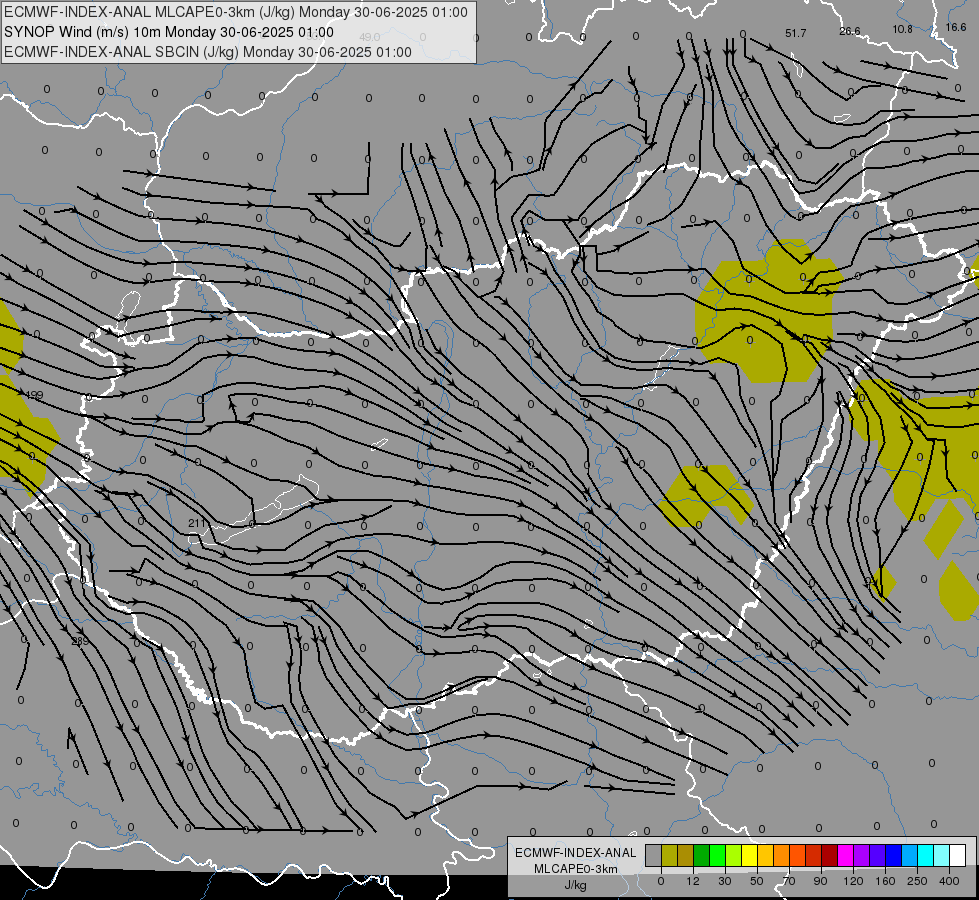Click the map value 51.7
Viewport: 979px width, 900px height.
pyautogui.click(x=795, y=33)
